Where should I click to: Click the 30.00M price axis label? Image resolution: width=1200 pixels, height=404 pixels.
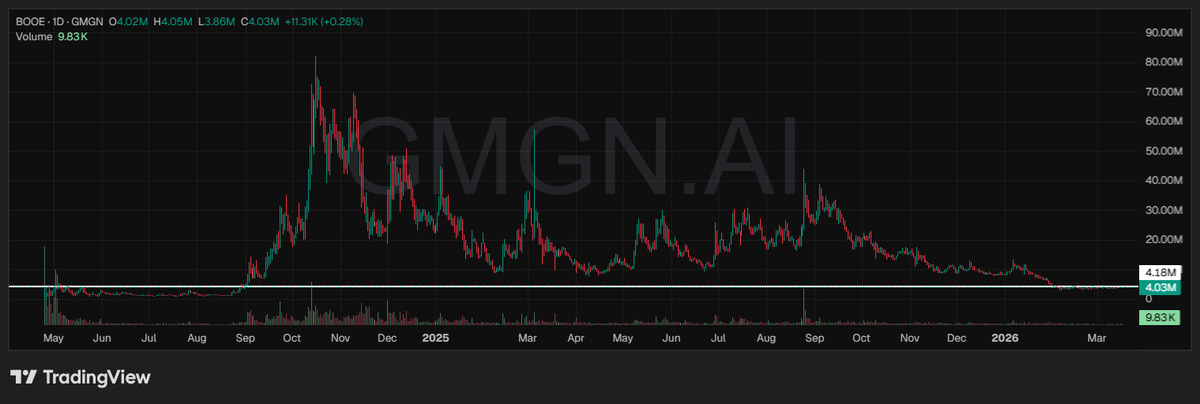point(1162,210)
